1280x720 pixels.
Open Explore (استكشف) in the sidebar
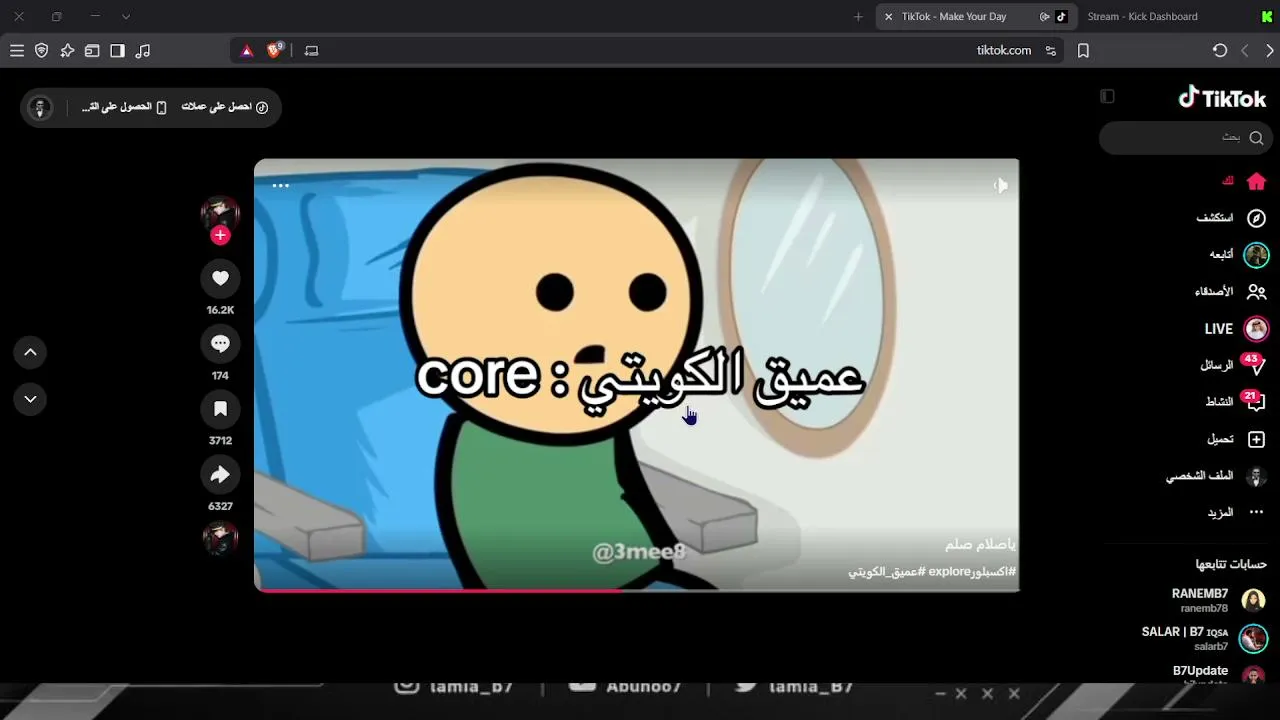(x=1231, y=218)
